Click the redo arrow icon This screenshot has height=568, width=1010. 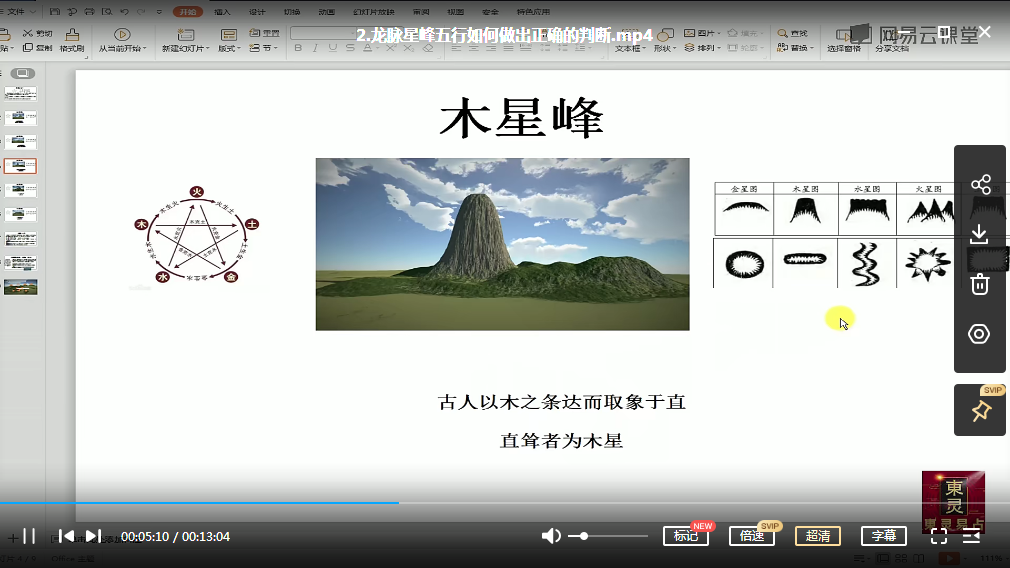point(141,12)
